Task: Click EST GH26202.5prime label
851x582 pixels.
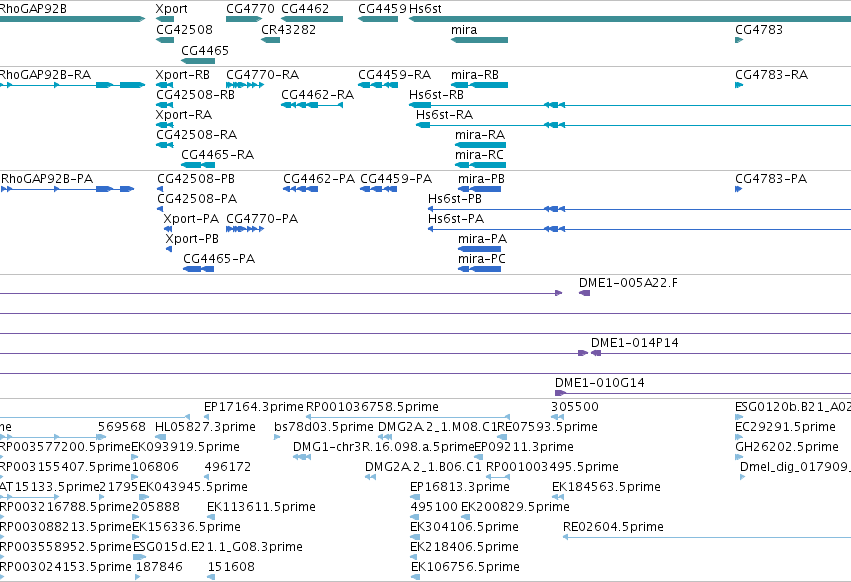Action: pyautogui.click(x=787, y=447)
